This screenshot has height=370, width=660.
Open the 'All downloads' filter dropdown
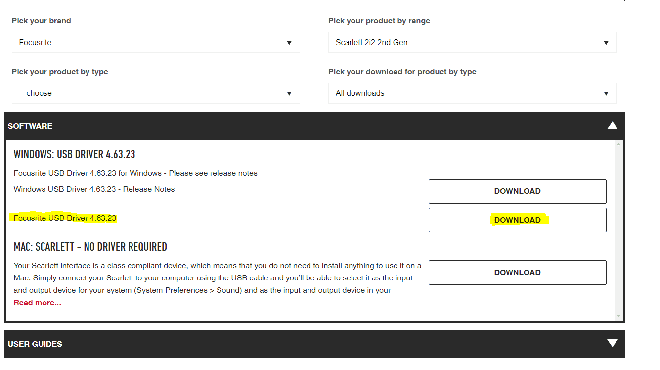pyautogui.click(x=472, y=93)
